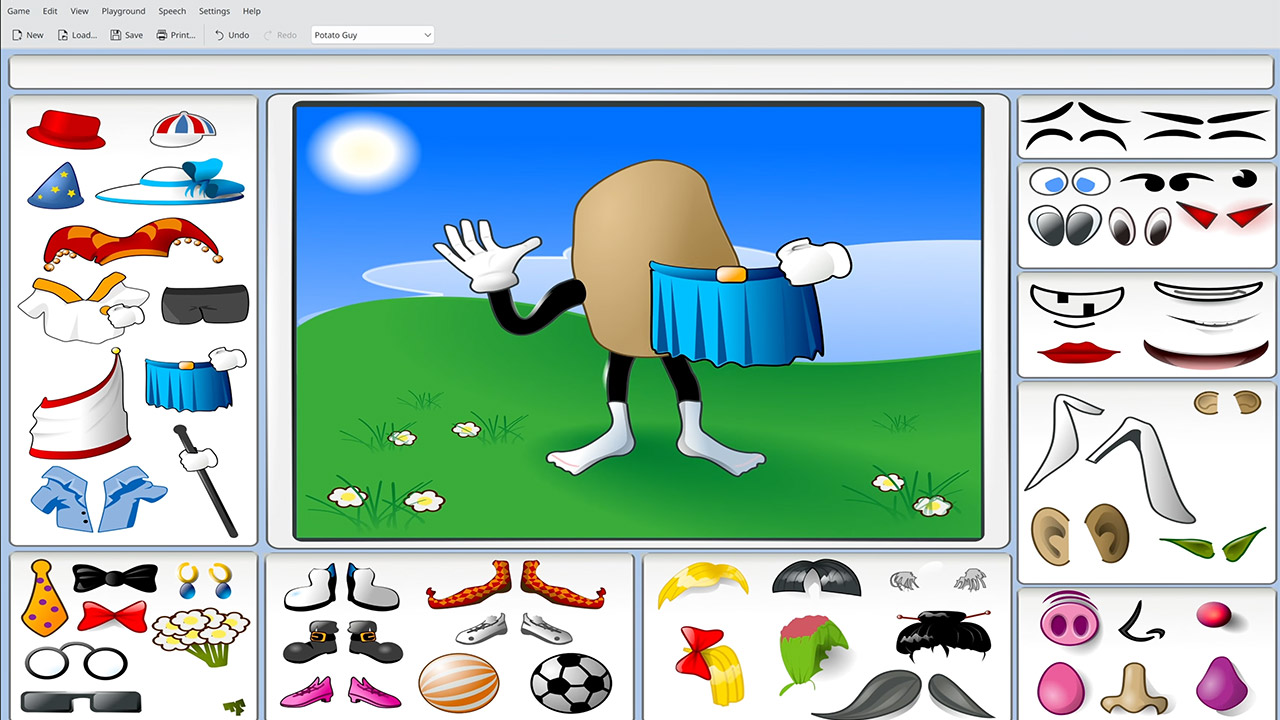Screen dimensions: 1280x720
Task: Click the Save toolbar button
Action: 126,35
